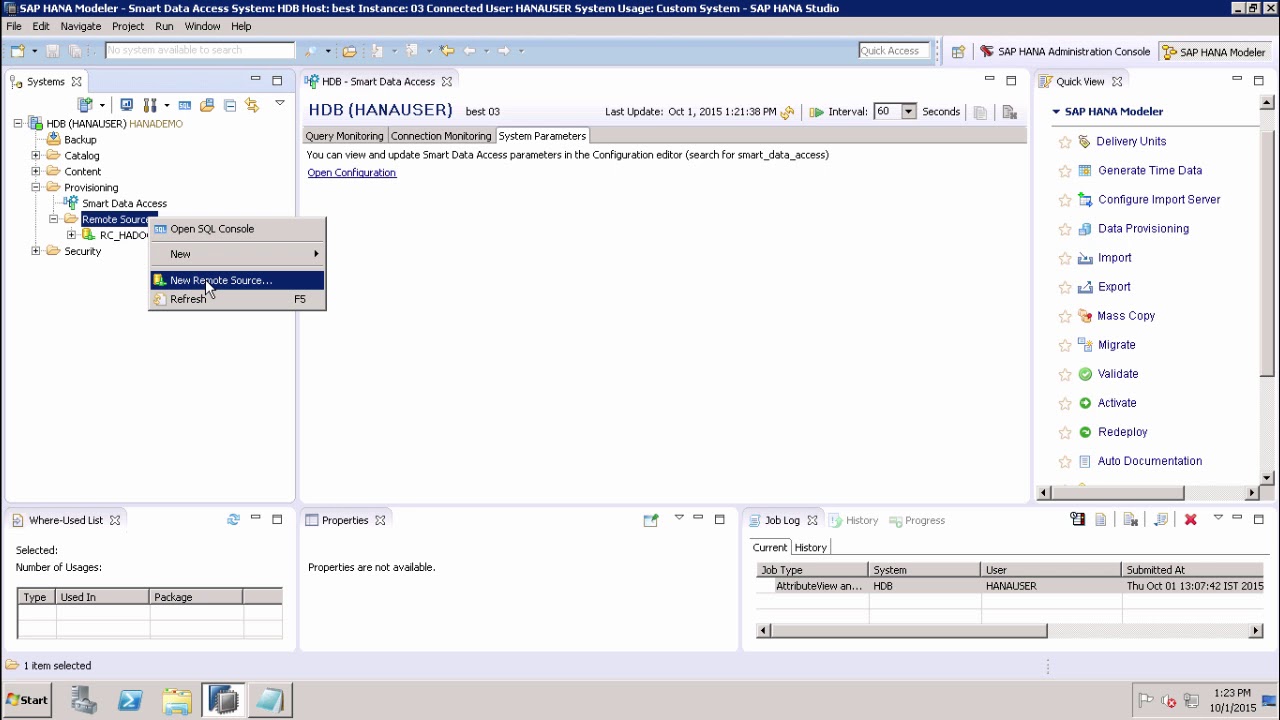Click the star next to Redeploy
This screenshot has height=720, width=1280.
(1065, 433)
